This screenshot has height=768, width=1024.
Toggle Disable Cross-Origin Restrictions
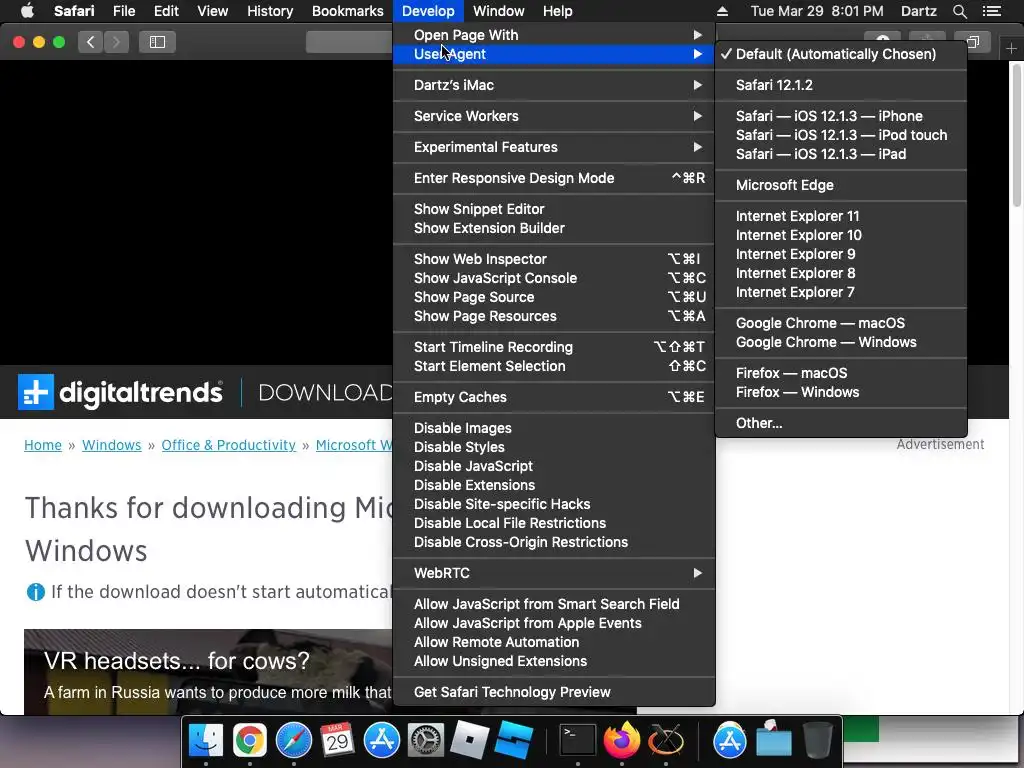click(554, 542)
